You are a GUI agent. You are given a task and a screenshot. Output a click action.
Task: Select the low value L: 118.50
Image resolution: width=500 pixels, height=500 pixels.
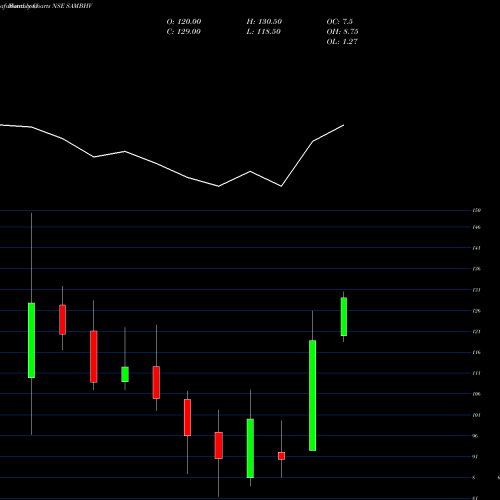pyautogui.click(x=264, y=32)
